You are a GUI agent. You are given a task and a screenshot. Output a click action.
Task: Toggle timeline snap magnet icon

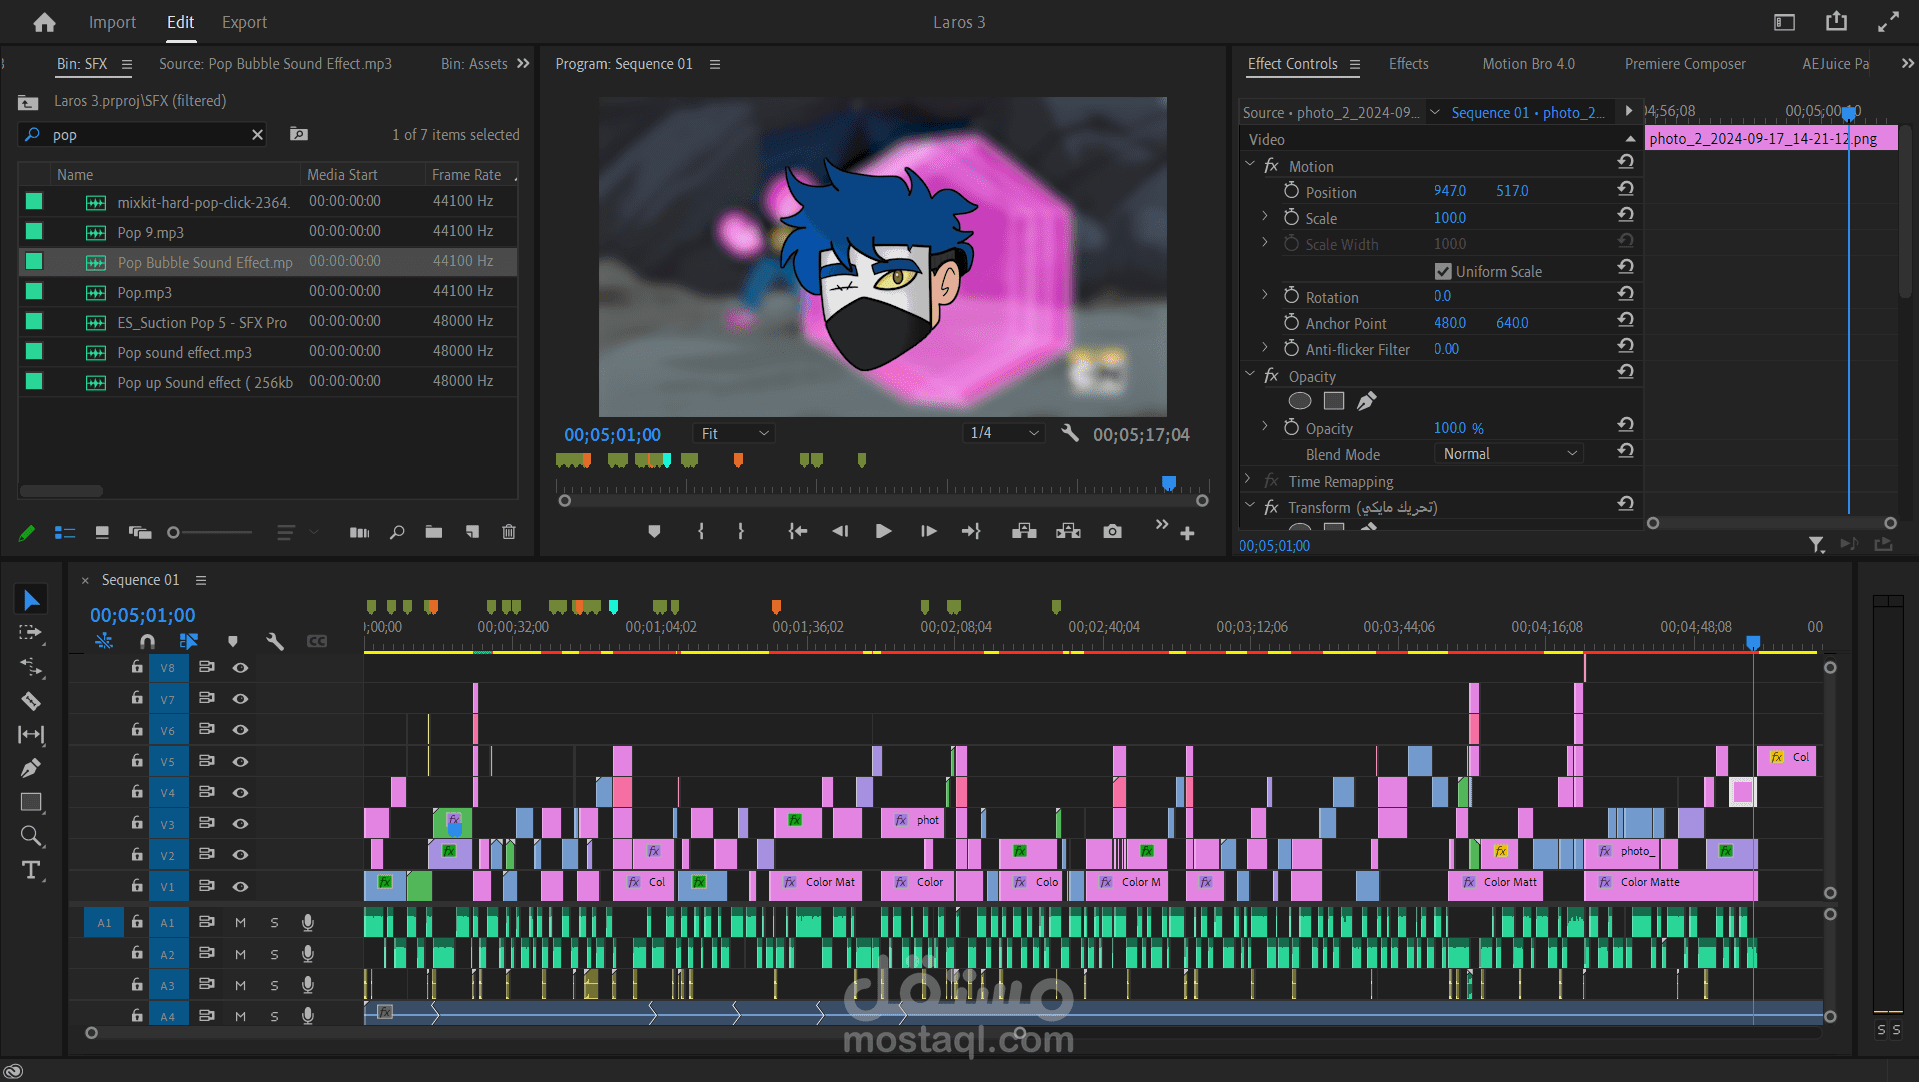point(148,641)
